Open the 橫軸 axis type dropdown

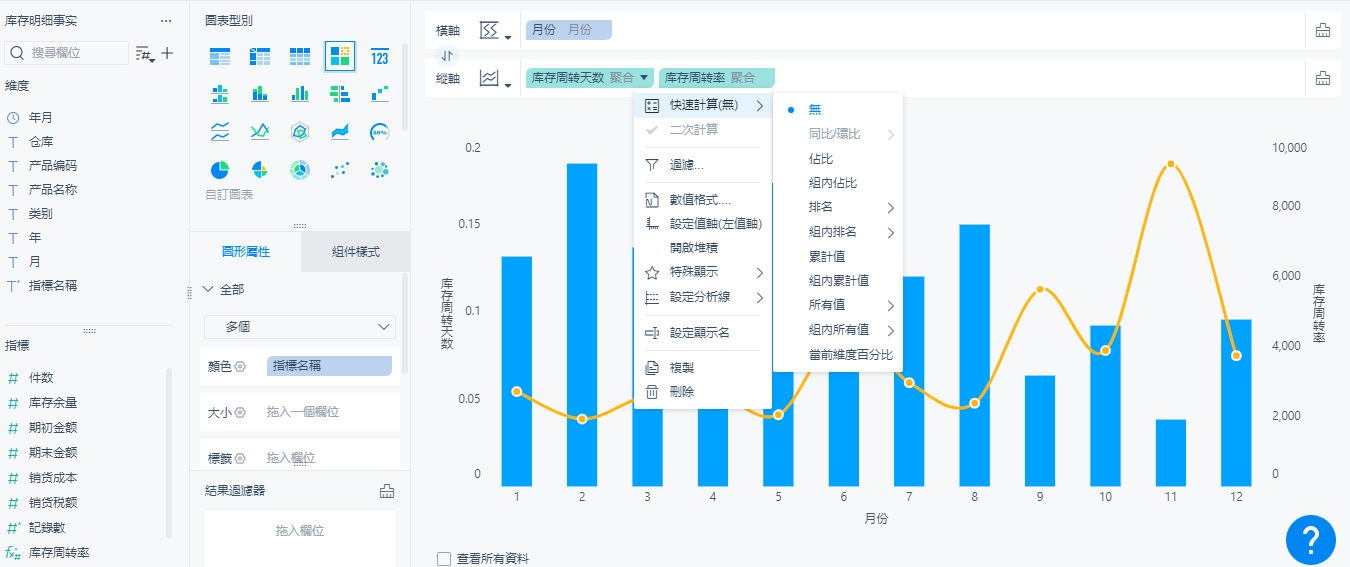pyautogui.click(x=495, y=31)
